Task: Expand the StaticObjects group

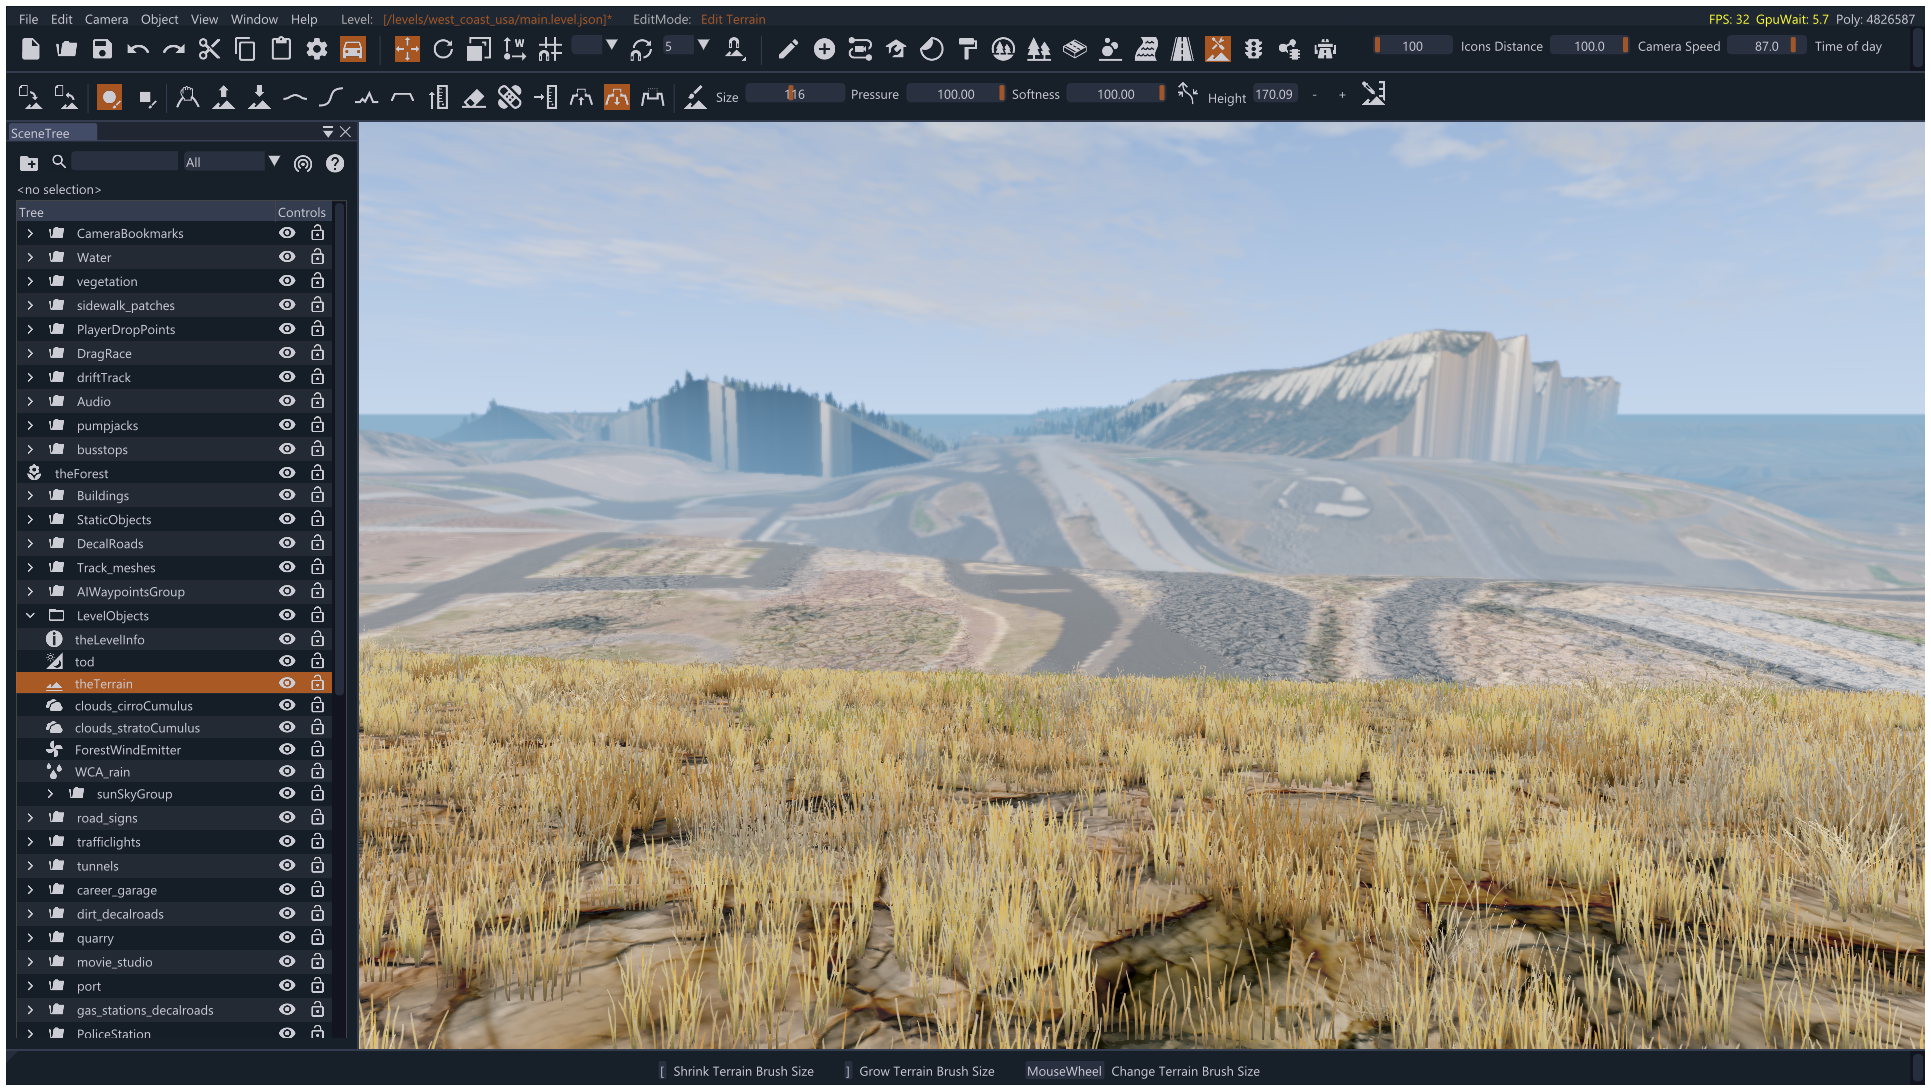Action: (30, 520)
